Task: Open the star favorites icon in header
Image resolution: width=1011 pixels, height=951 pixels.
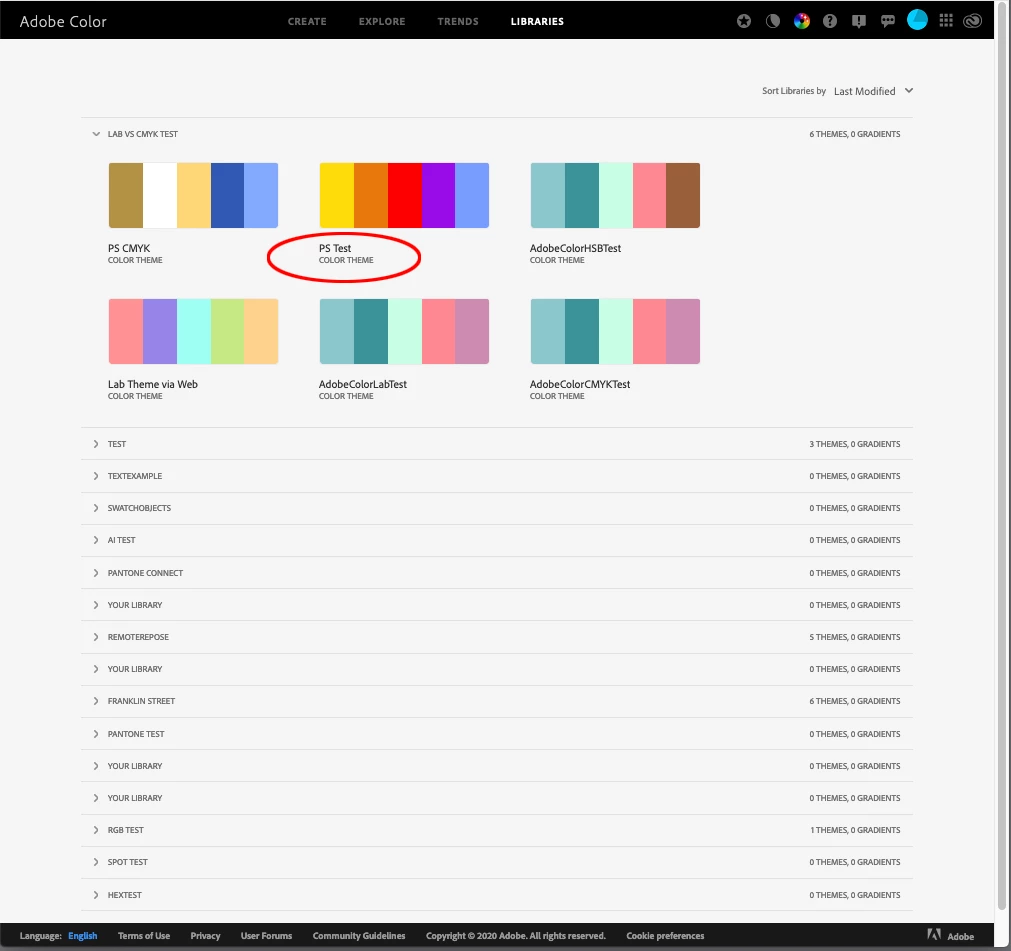Action: click(x=743, y=21)
